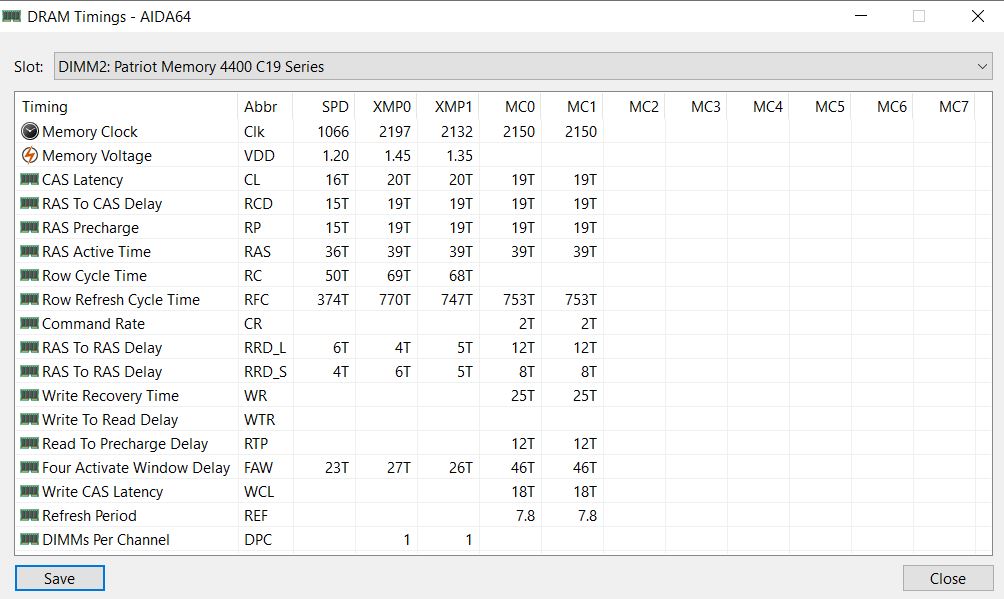The image size is (1004, 599).
Task: Click the RAS Active Time chip icon
Action: (29, 251)
